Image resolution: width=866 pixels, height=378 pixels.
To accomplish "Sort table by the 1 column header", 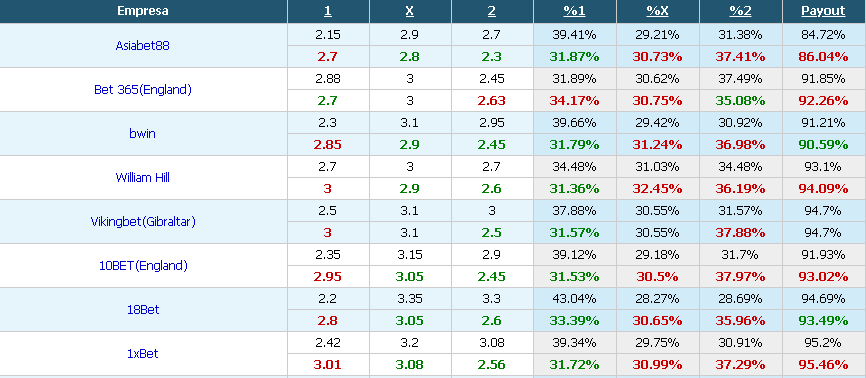I will [x=328, y=11].
